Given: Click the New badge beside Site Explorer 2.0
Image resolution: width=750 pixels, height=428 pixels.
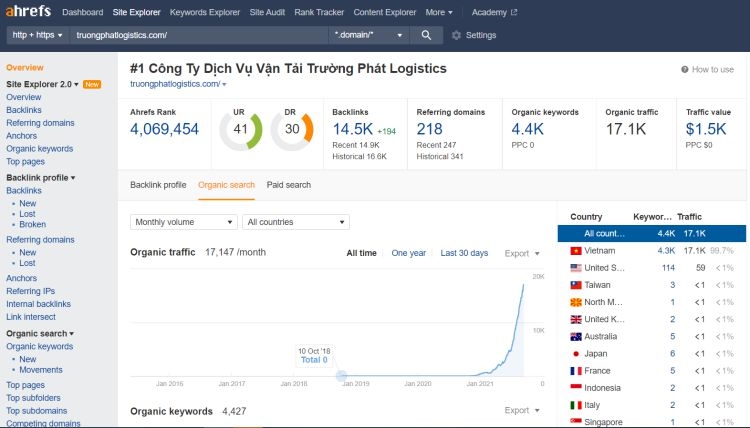Looking at the screenshot, I should coord(92,84).
